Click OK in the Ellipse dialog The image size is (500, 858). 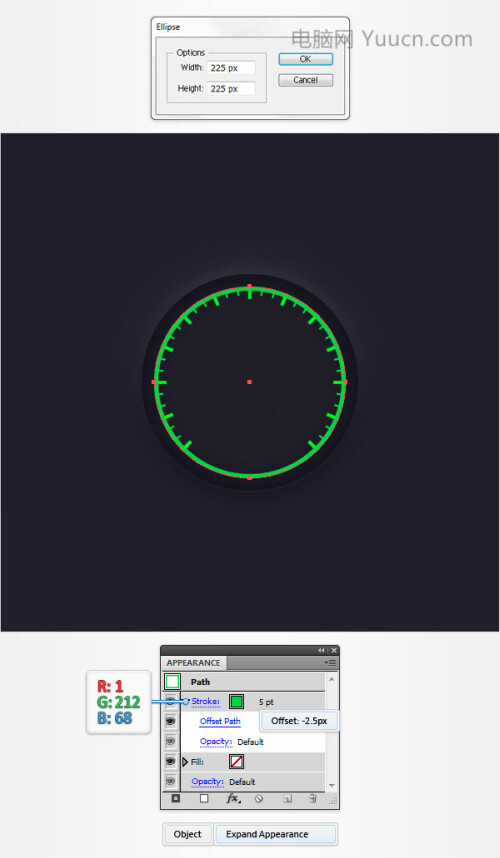[x=305, y=59]
